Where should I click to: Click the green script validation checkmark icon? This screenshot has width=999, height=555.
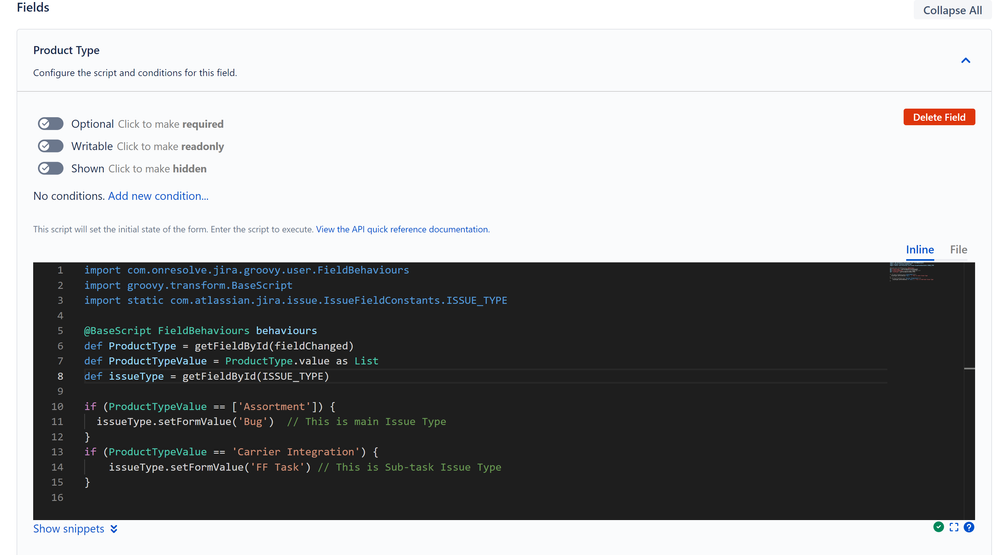(938, 527)
